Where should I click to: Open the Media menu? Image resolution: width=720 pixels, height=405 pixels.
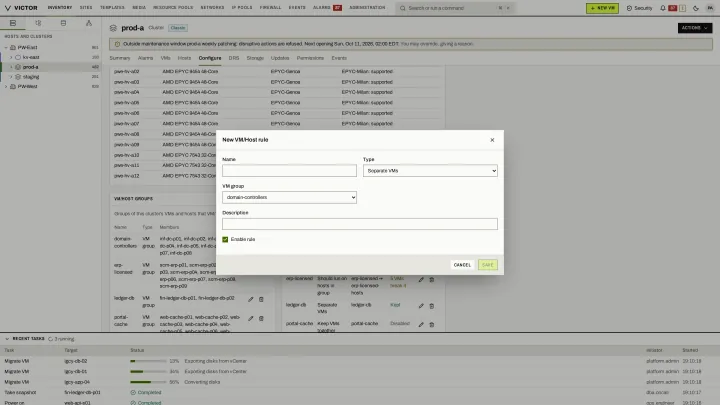[x=139, y=8]
